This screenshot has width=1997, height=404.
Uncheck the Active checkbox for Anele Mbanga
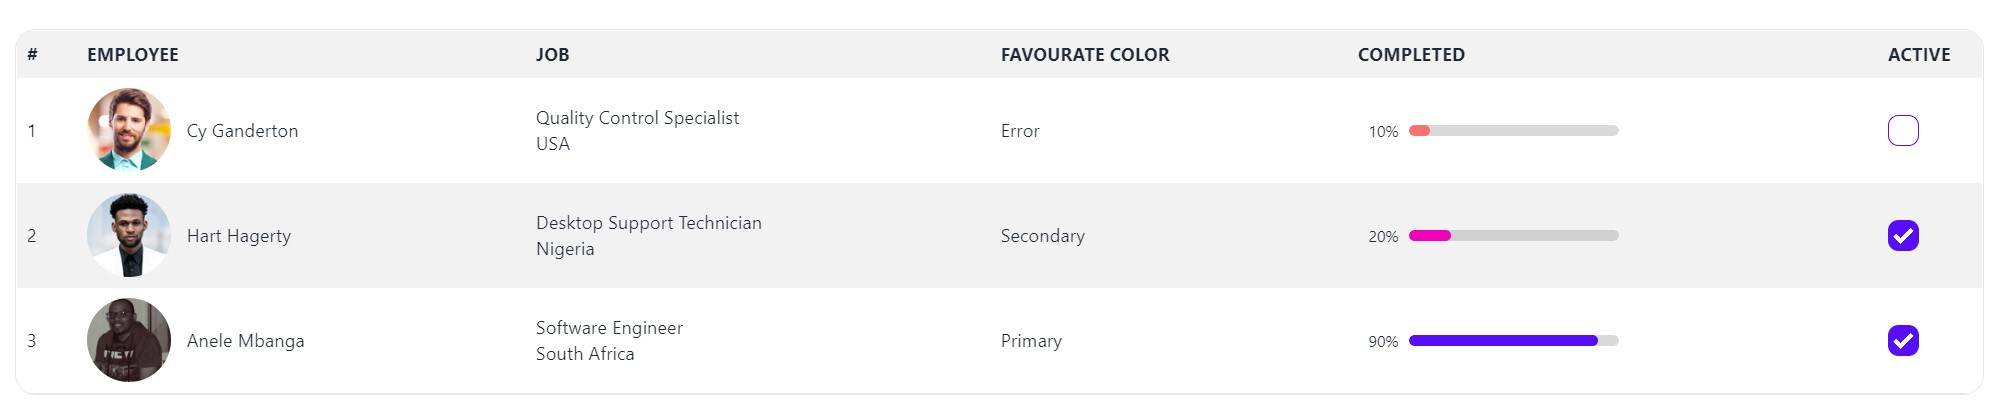coord(1902,341)
